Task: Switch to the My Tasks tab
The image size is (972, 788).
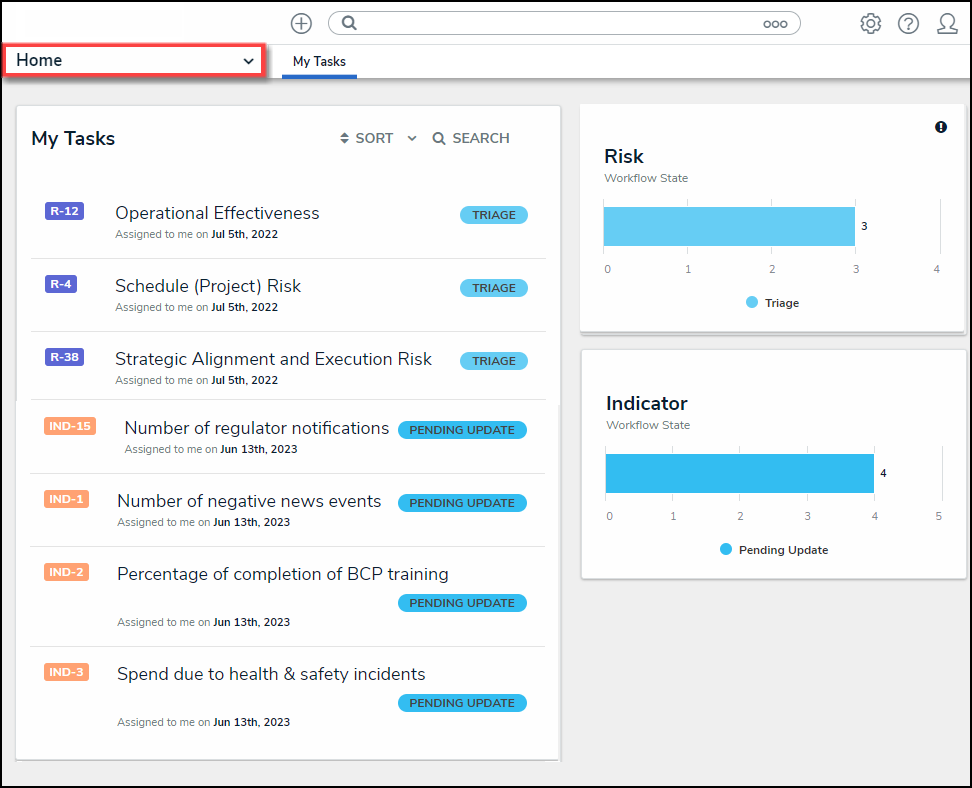Action: [x=319, y=61]
